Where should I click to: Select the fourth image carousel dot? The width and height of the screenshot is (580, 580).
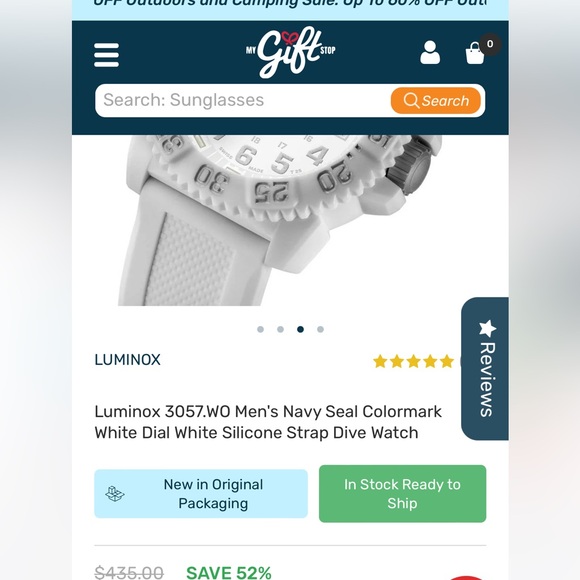point(320,329)
